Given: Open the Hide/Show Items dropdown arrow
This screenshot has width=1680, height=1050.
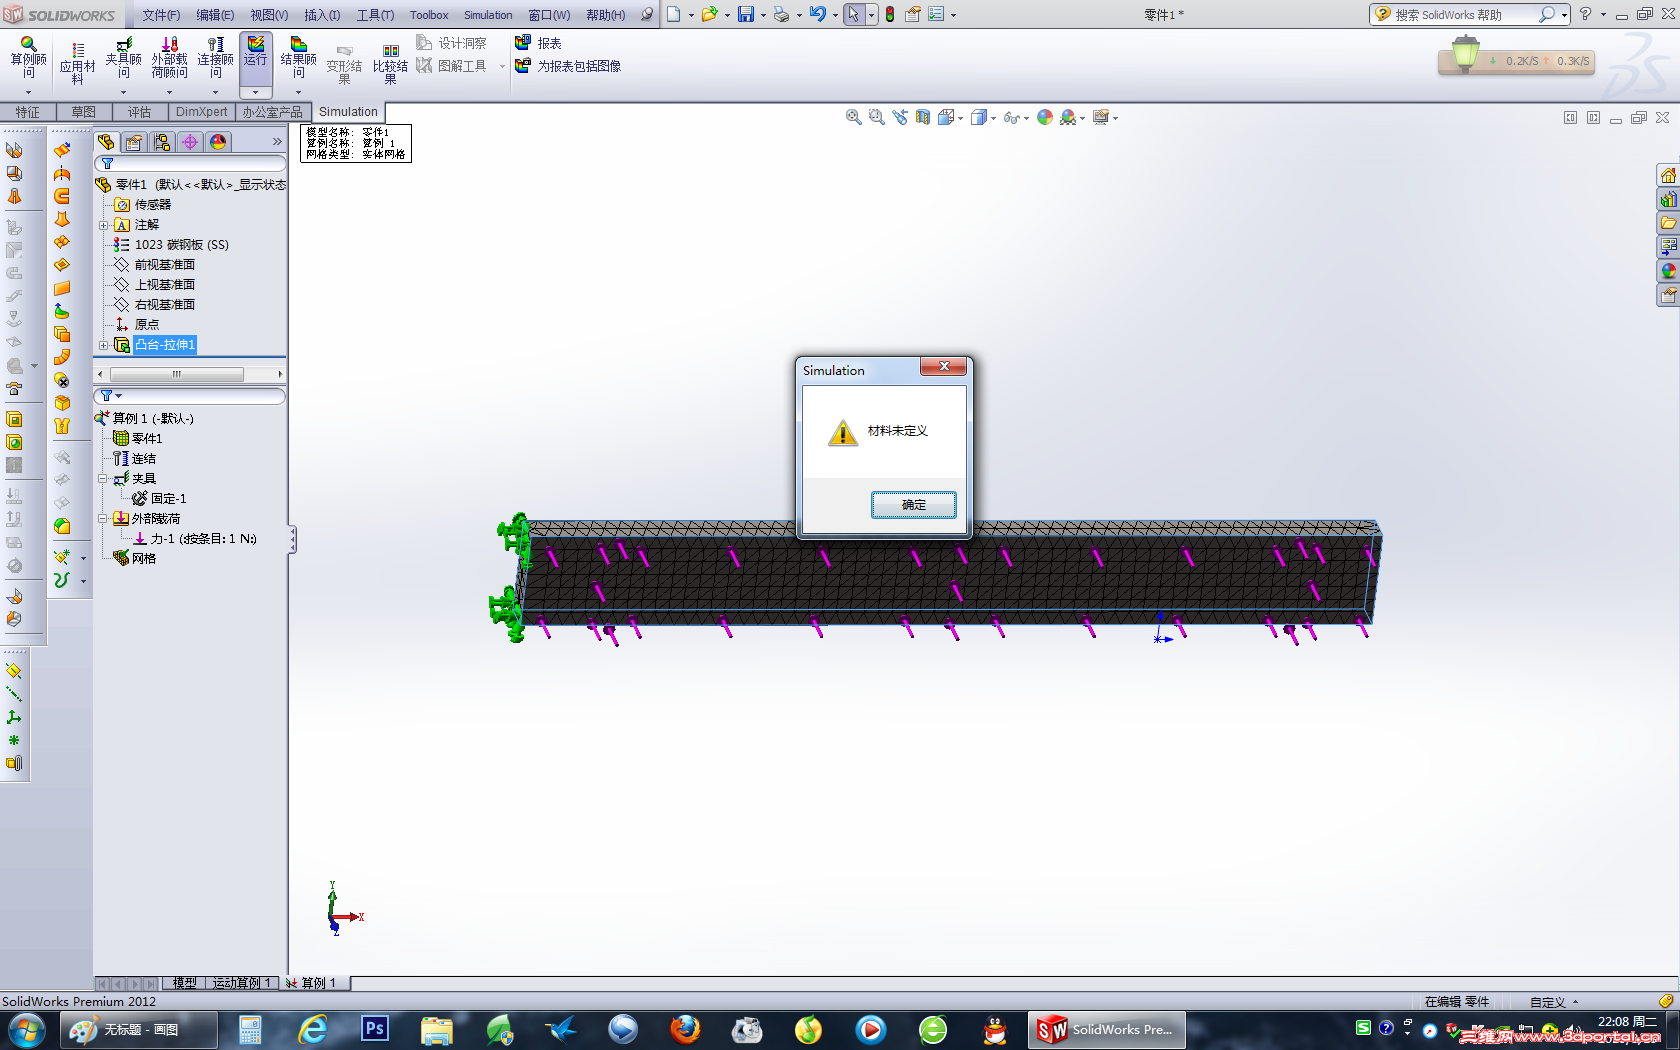Looking at the screenshot, I should pos(1026,118).
